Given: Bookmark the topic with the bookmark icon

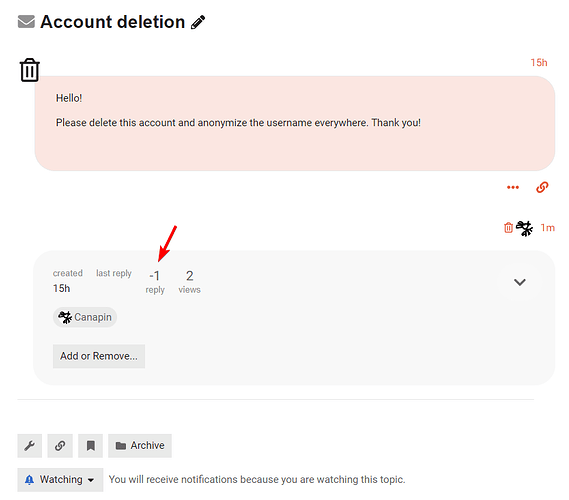Looking at the screenshot, I should click(x=91, y=446).
